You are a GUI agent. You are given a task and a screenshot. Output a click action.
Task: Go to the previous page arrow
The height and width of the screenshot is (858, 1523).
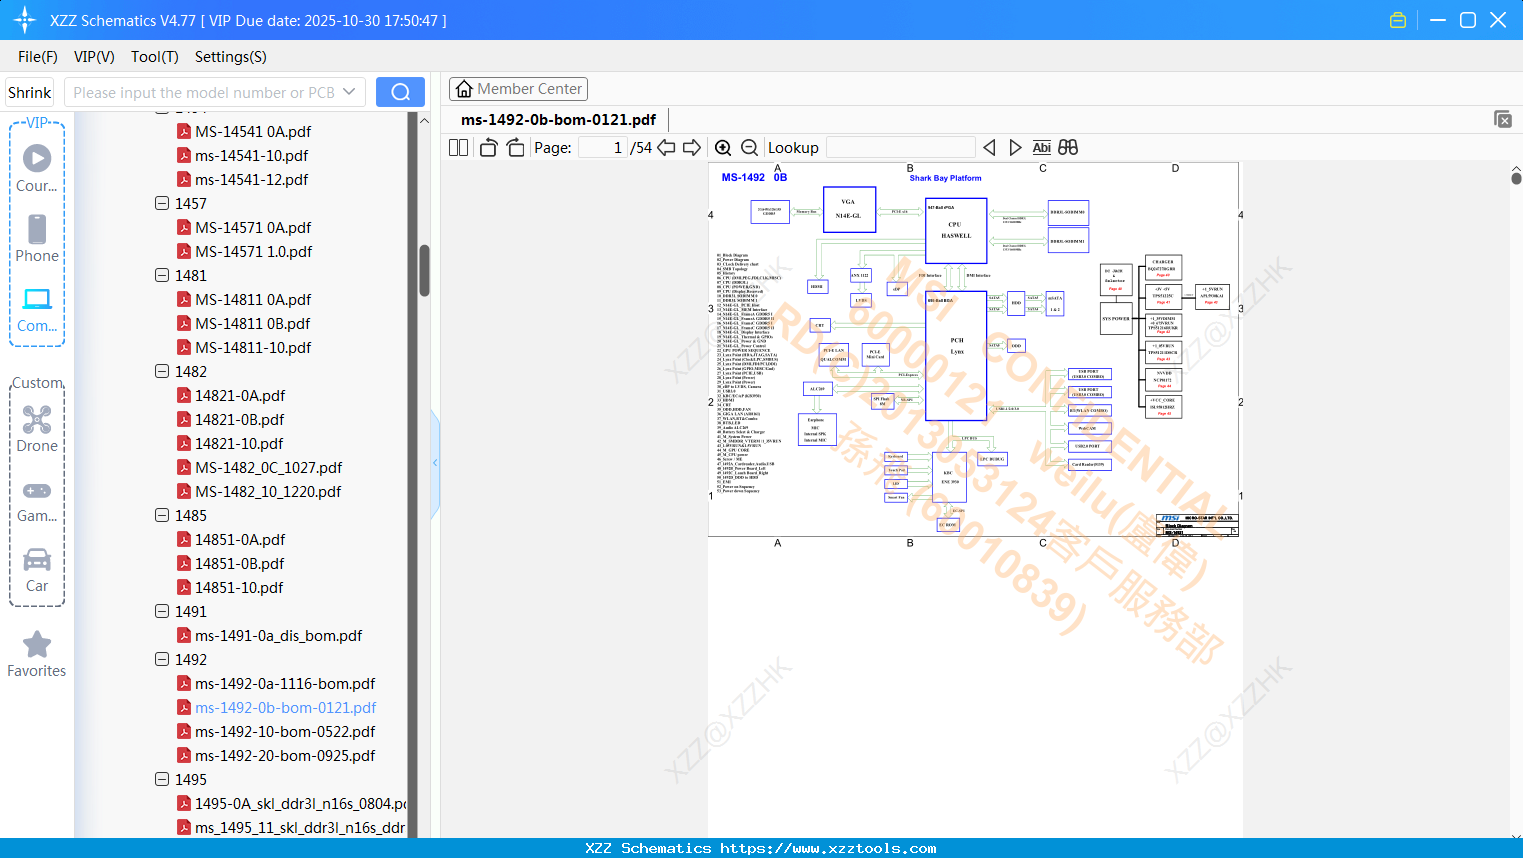[x=666, y=147]
